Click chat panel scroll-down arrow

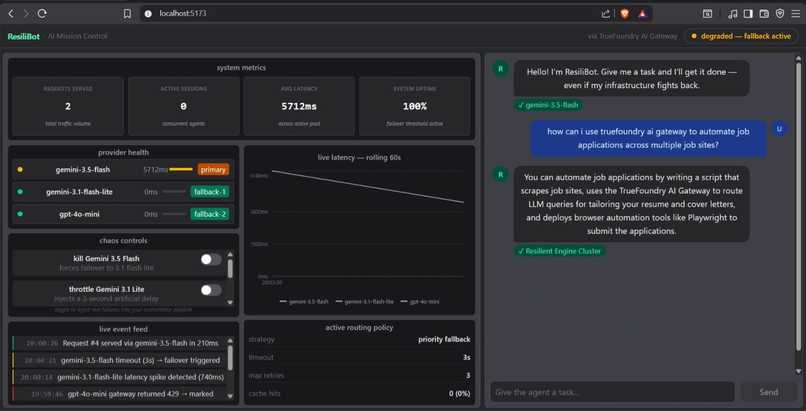pyautogui.click(x=798, y=371)
